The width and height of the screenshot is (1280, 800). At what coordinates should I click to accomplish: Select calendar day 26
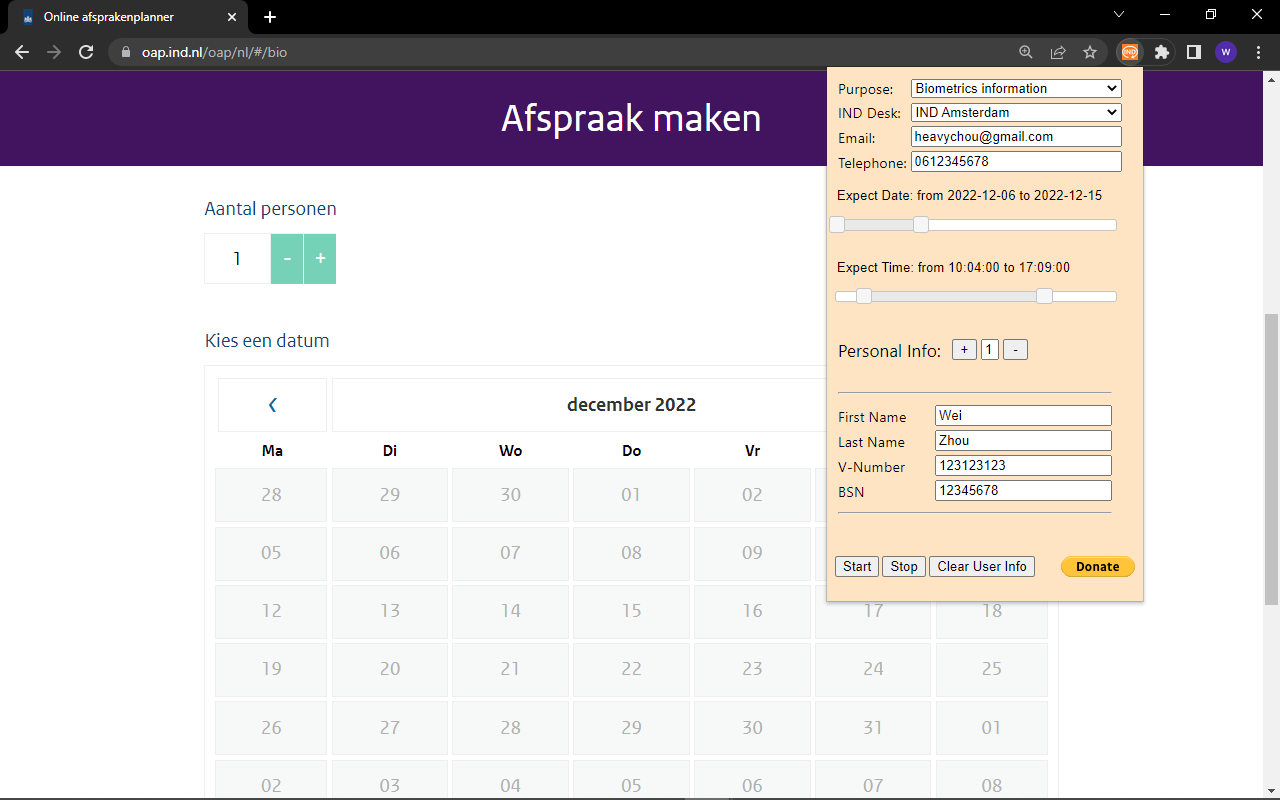pyautogui.click(x=271, y=727)
